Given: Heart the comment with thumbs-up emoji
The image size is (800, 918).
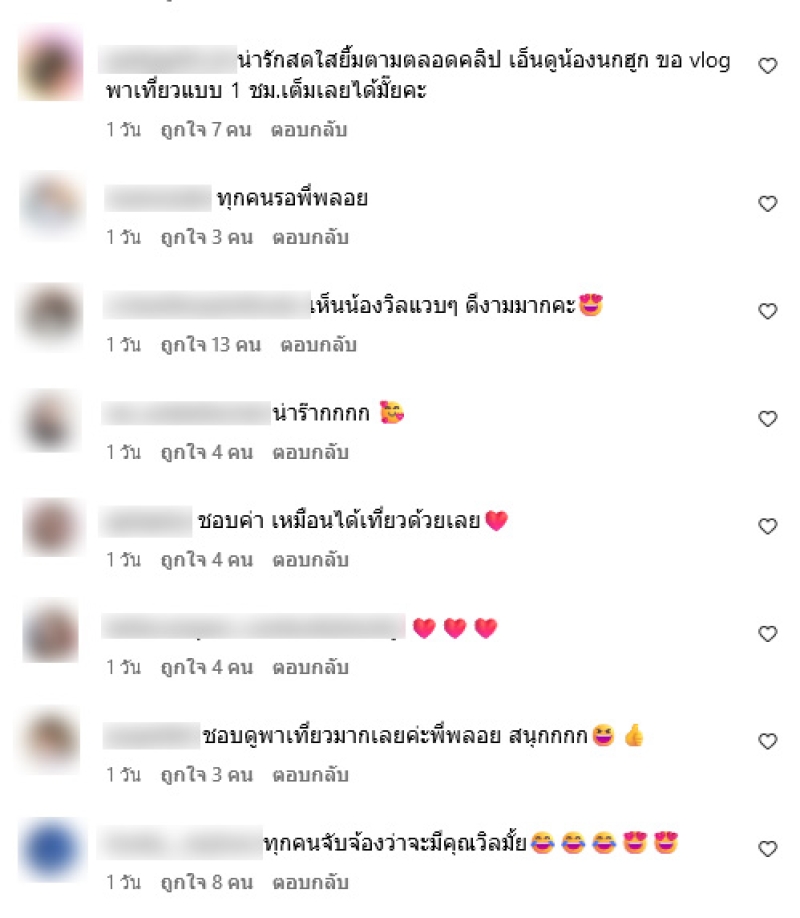Looking at the screenshot, I should [767, 741].
